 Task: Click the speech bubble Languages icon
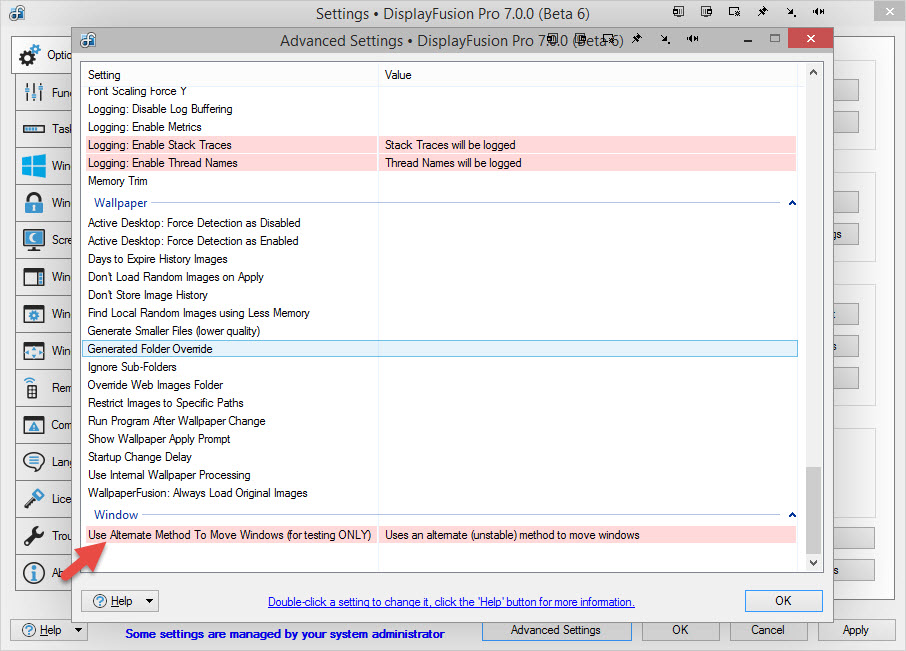[x=34, y=461]
